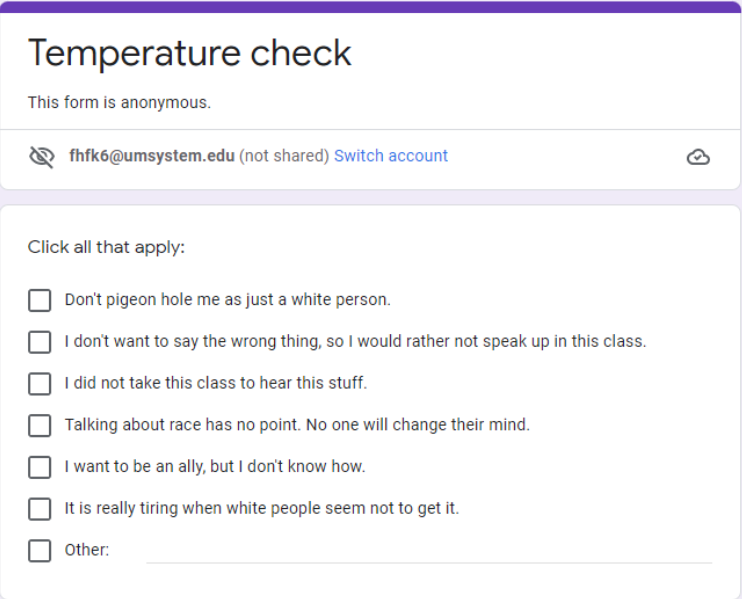Screen dimensions: 742x599
Task: Open the Switch account link
Action: coord(391,156)
